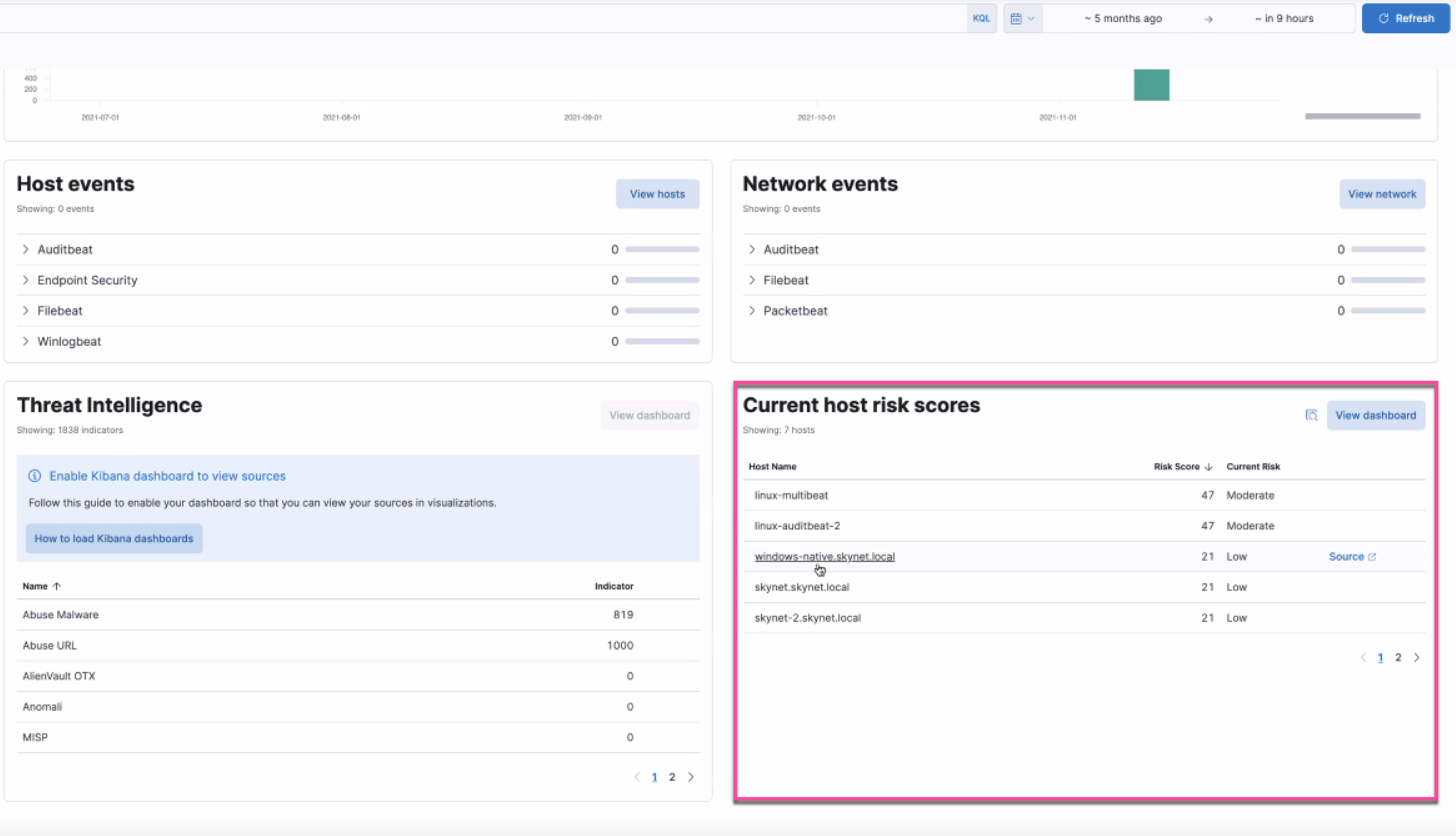The height and width of the screenshot is (836, 1456).
Task: Click the View hosts button
Action: [x=657, y=194]
